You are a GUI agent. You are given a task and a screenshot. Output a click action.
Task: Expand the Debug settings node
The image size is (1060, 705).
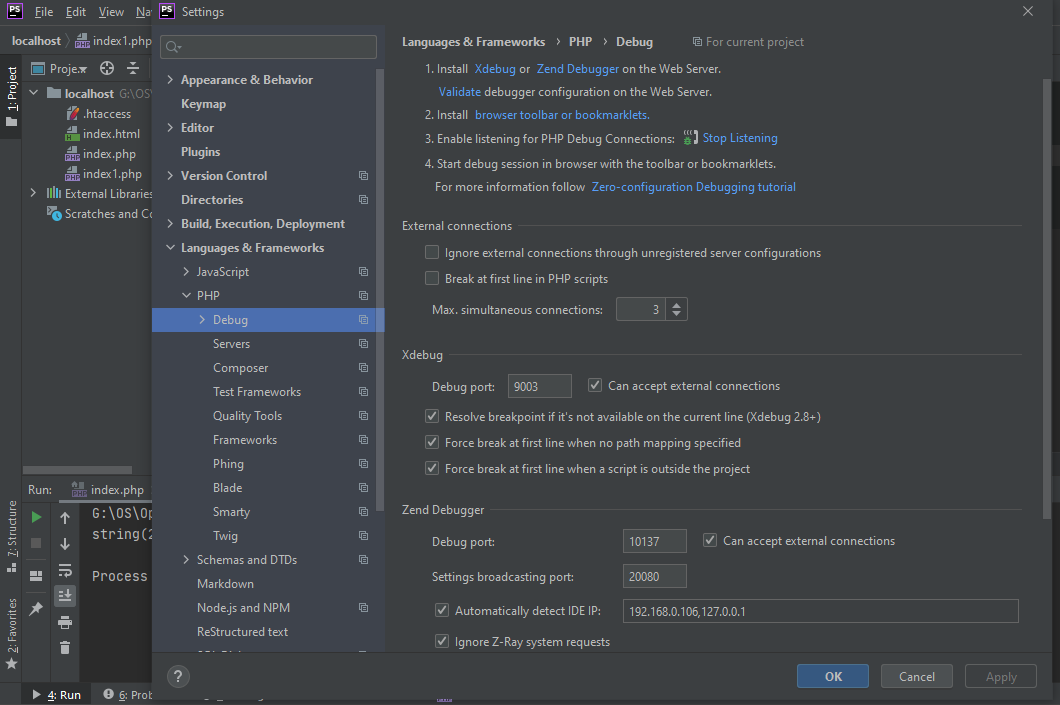(202, 320)
